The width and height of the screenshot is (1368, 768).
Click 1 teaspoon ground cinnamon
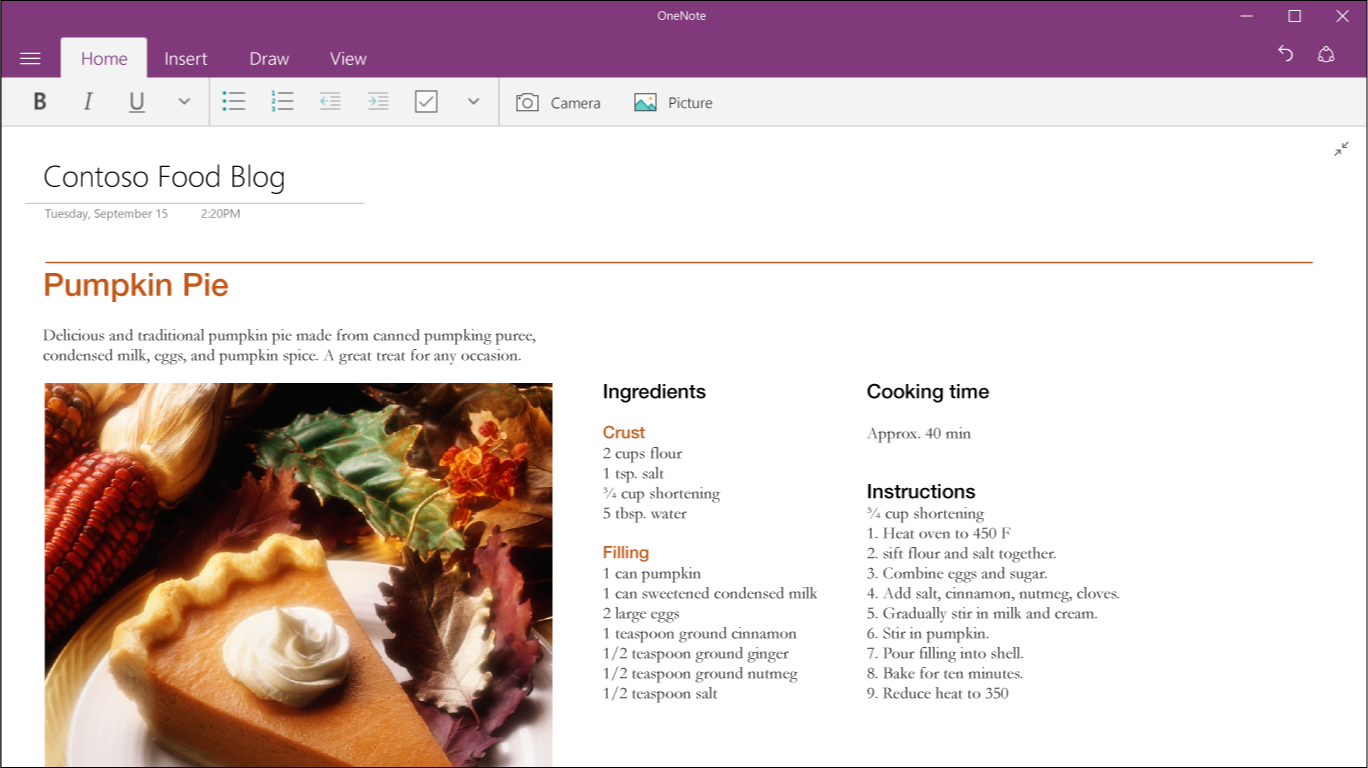coord(700,634)
